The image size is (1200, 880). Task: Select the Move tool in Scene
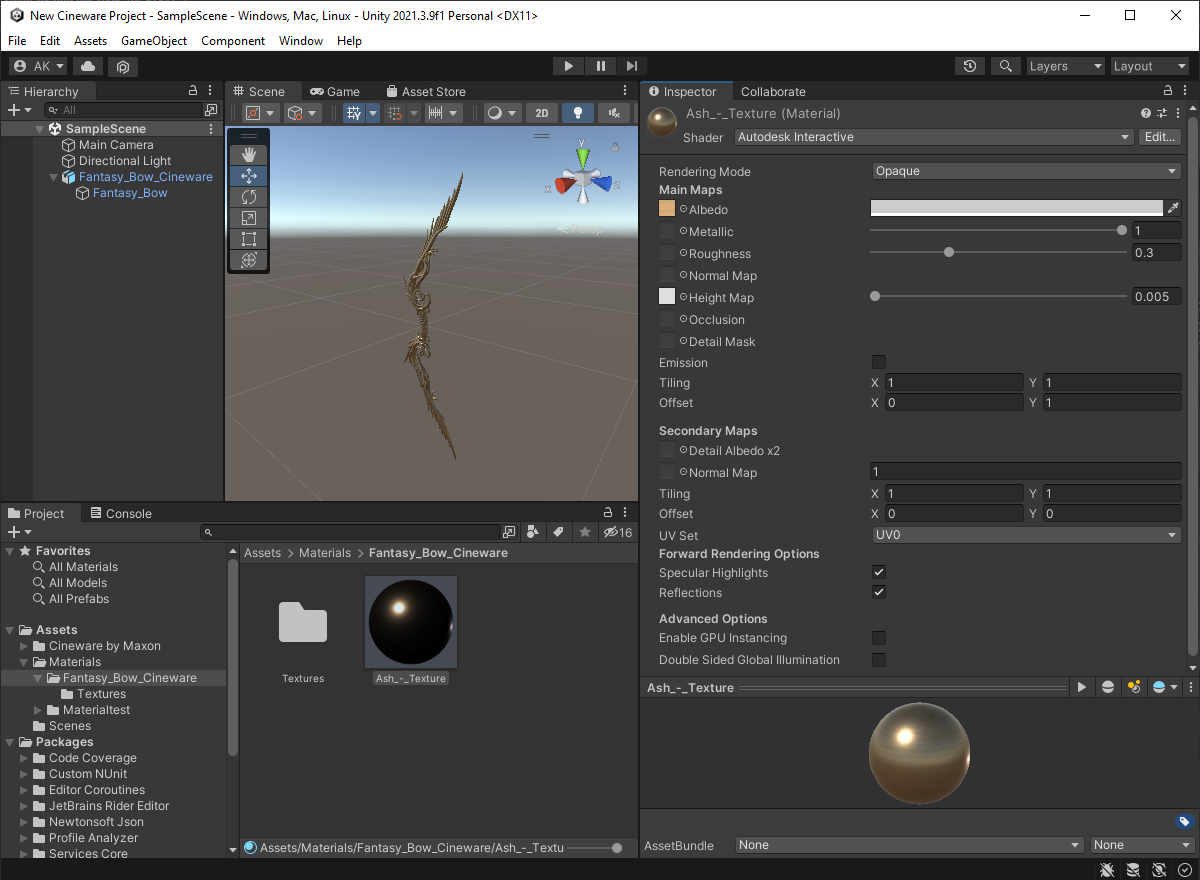(x=249, y=176)
